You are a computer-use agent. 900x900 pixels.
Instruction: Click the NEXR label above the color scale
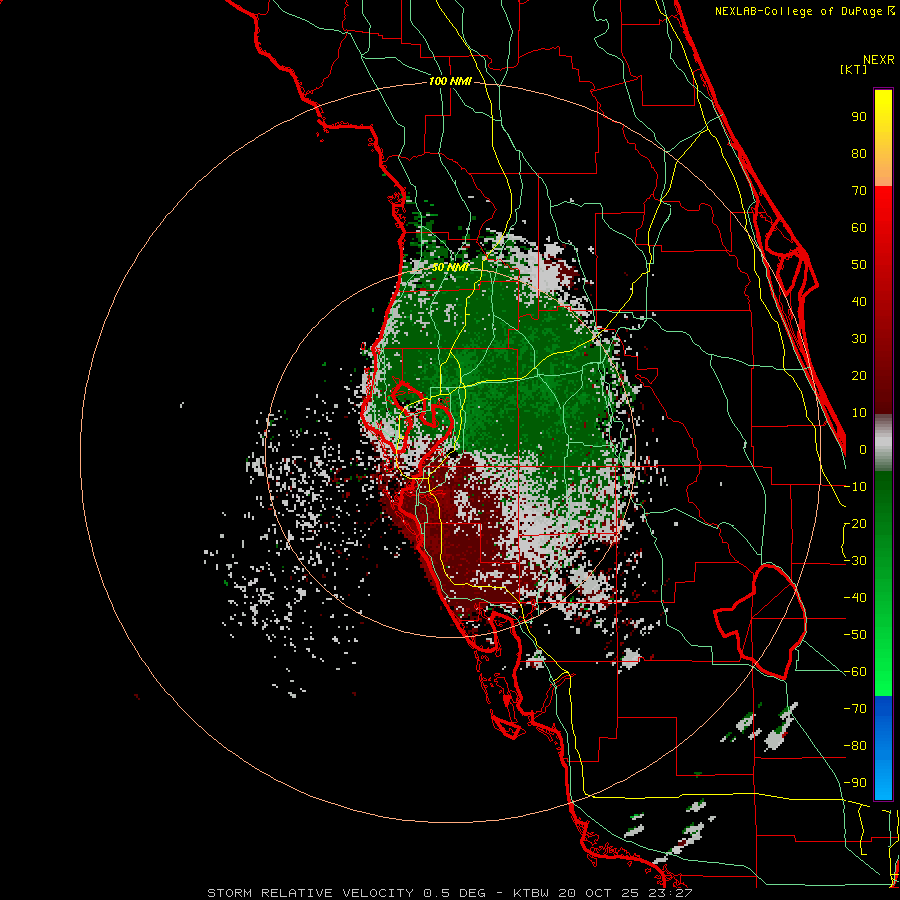pos(878,60)
